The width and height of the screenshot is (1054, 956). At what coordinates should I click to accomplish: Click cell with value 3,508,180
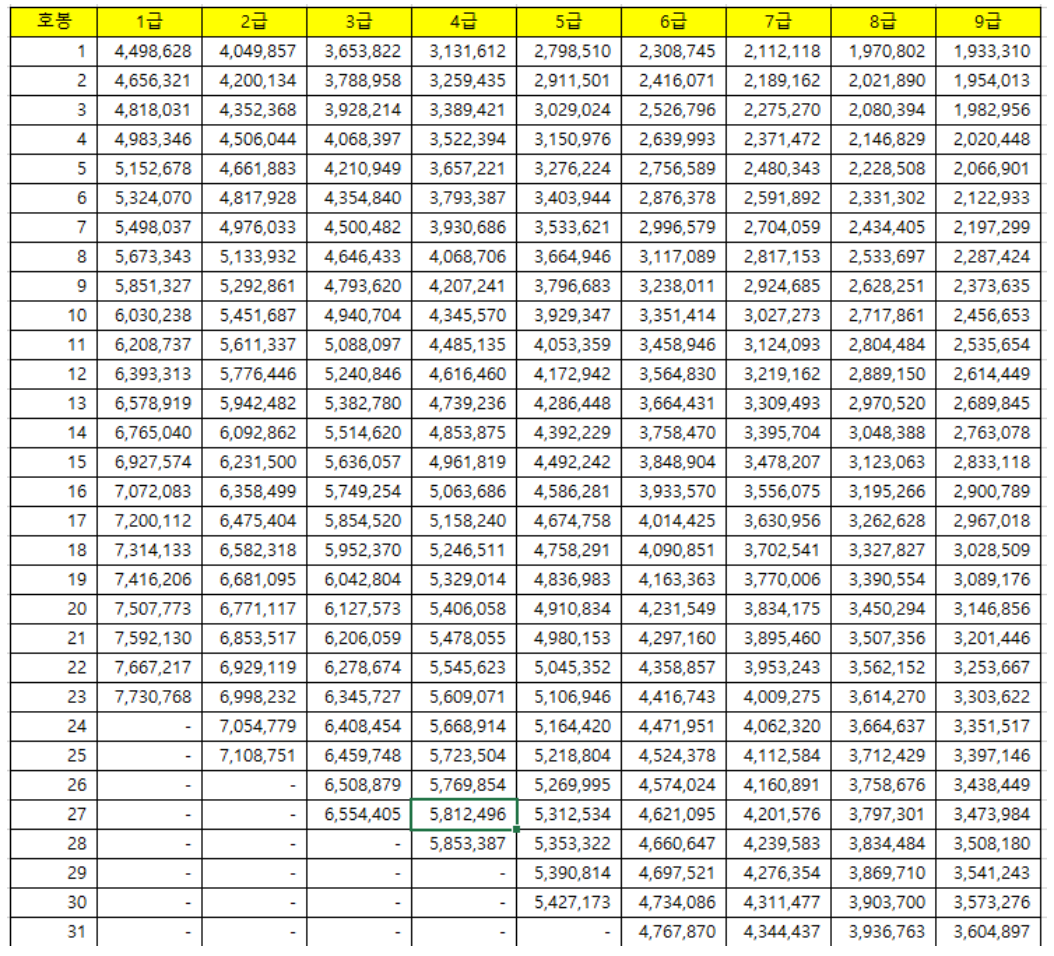(988, 844)
